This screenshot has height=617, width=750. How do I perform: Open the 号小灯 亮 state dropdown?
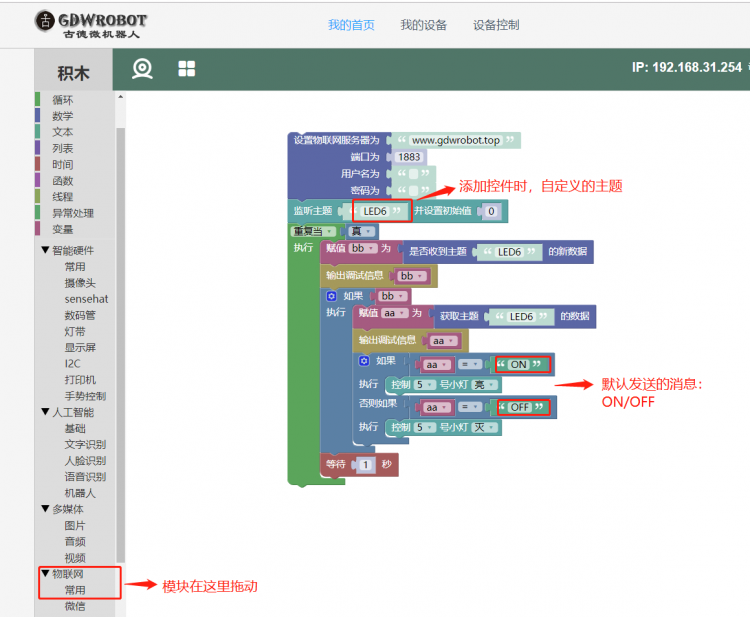point(485,385)
